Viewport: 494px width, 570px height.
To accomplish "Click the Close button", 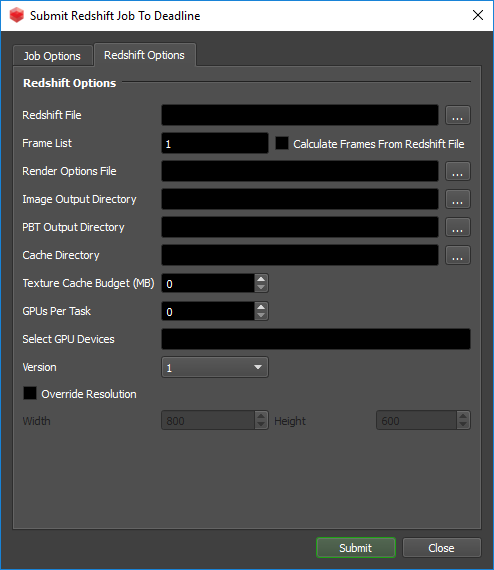I will 442,547.
